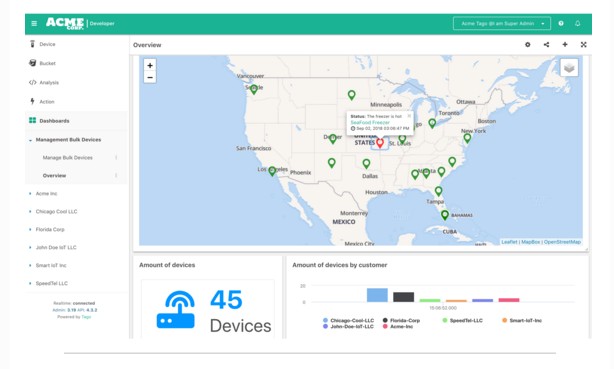Expand the Smart IoT Inc group

(30, 266)
